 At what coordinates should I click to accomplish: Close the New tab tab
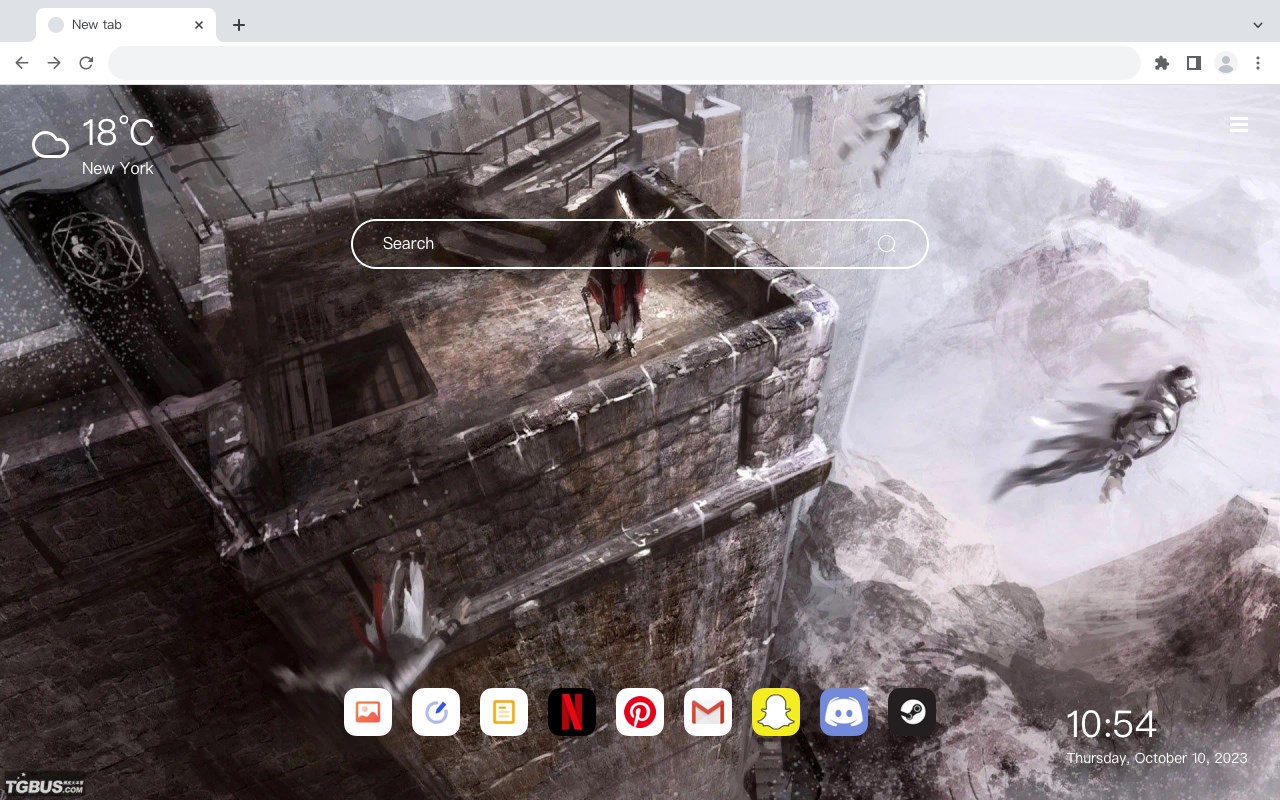(x=199, y=25)
